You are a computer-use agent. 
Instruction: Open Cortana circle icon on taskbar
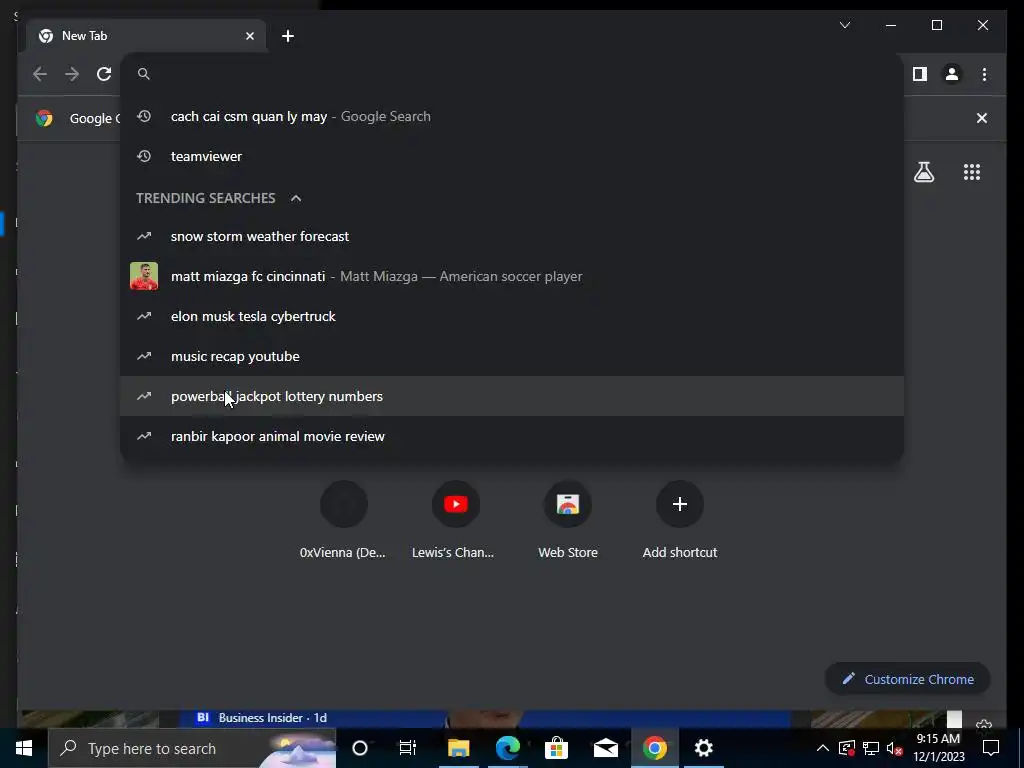[x=360, y=748]
